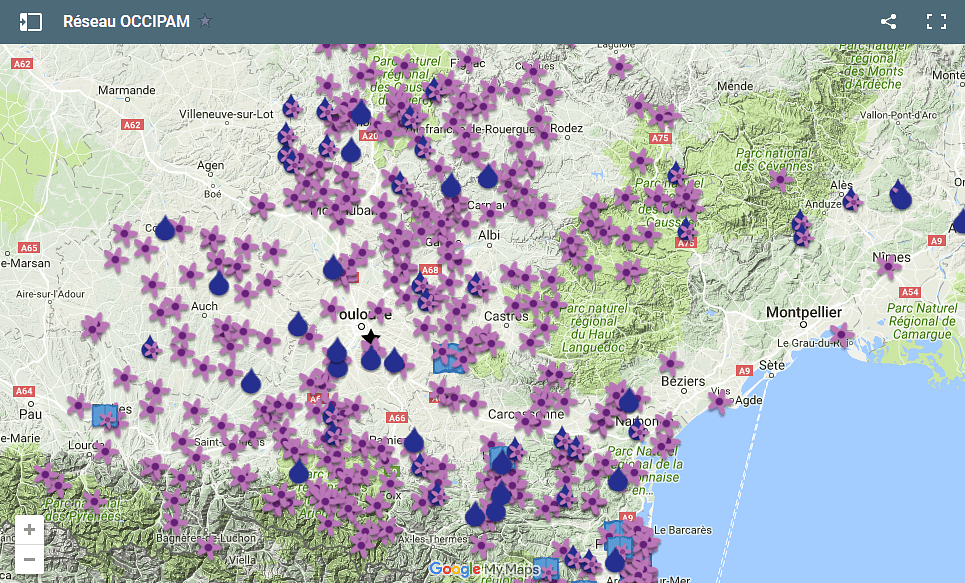Zoom out with the minus button

coord(29,559)
